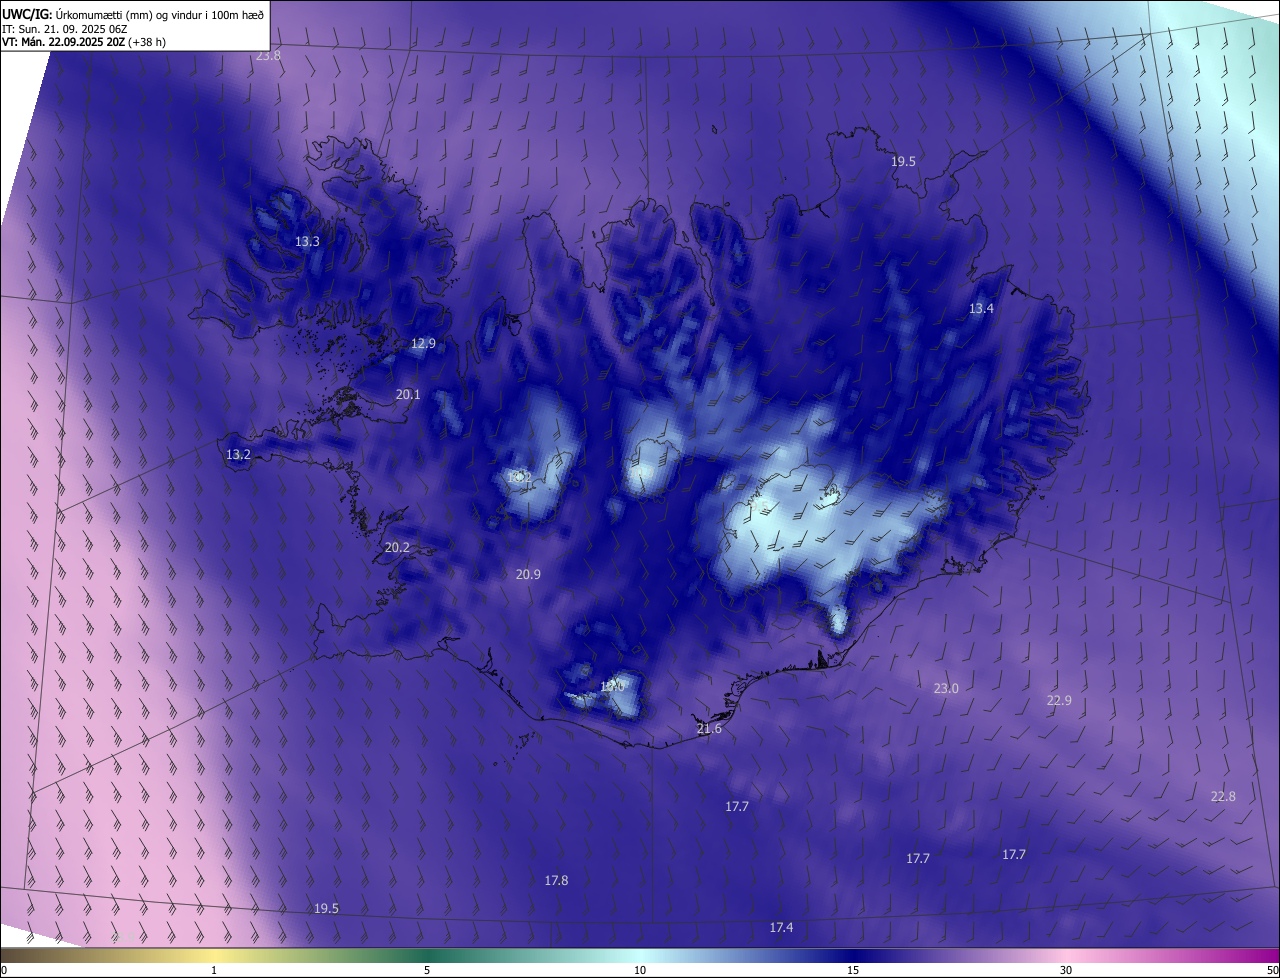Click the 30 tick on the color scale
The width and height of the screenshot is (1280, 978).
(x=1066, y=971)
